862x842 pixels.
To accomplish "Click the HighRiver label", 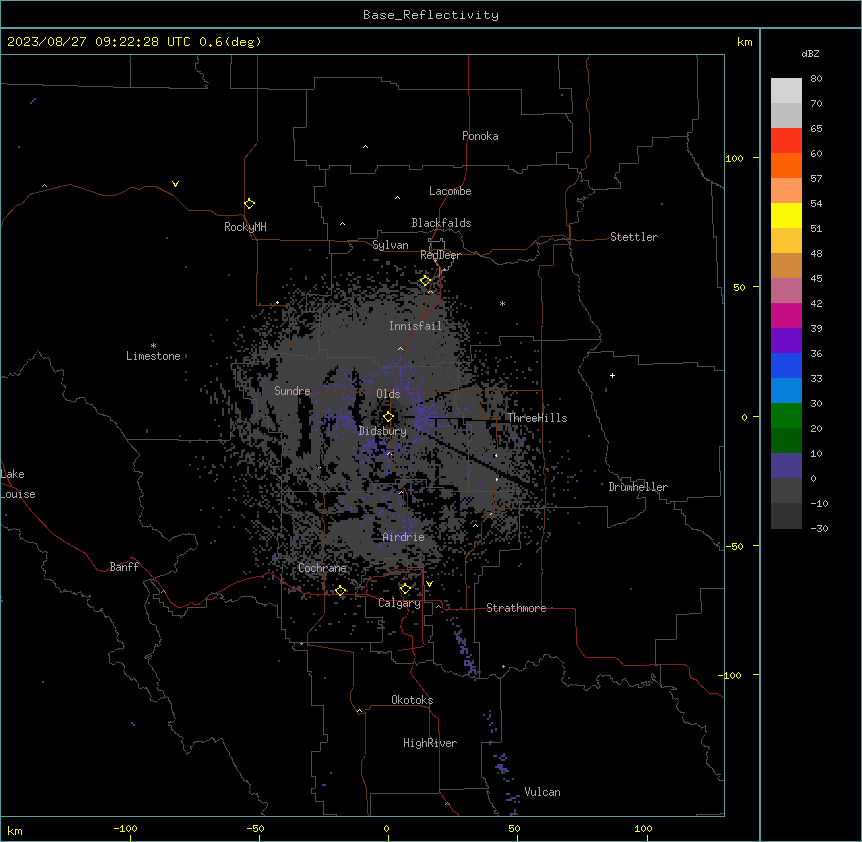I will [x=430, y=743].
